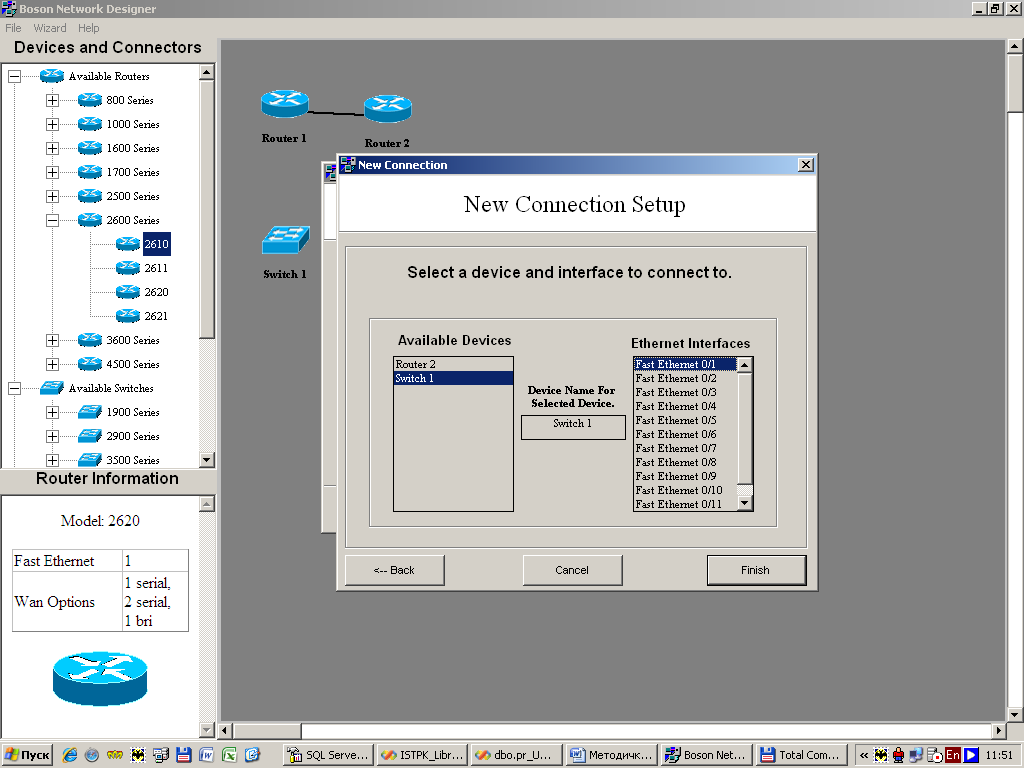
Task: Click scroll up arrow of Ethernet Interfaces list
Action: click(x=744, y=364)
